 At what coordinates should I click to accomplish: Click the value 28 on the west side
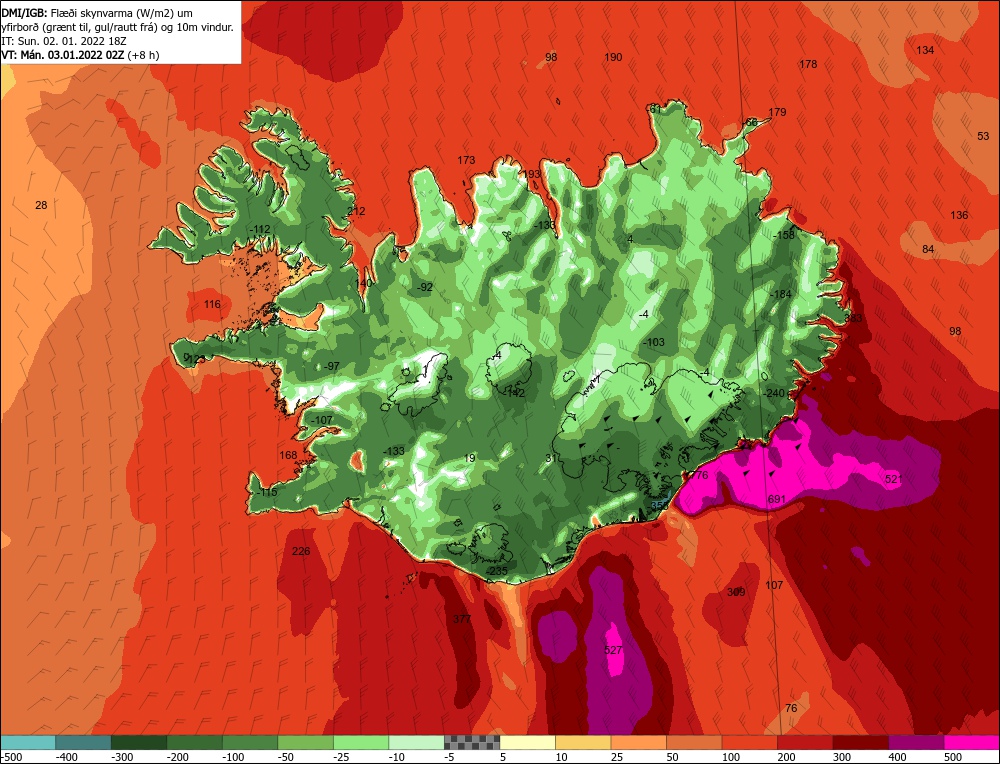tap(41, 205)
